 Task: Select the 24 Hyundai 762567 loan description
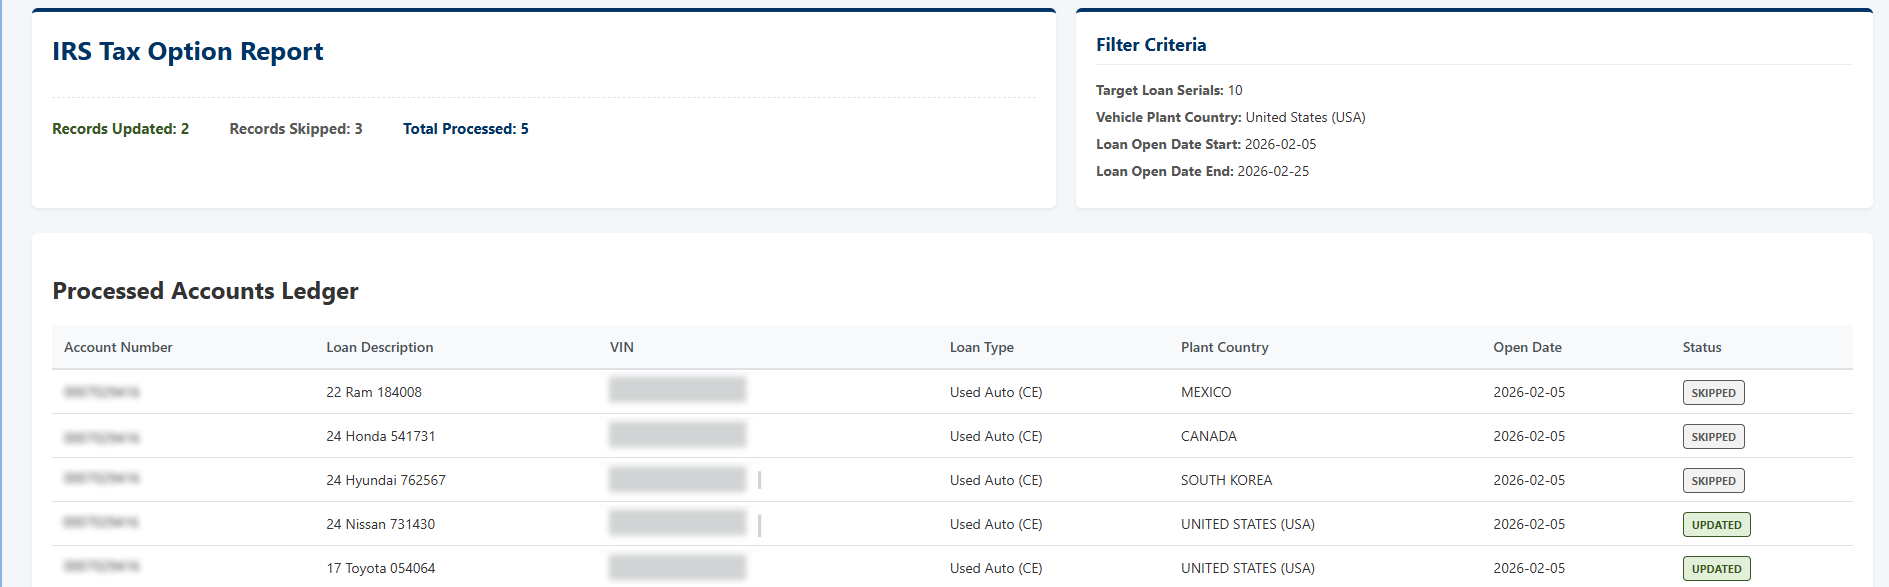[386, 480]
